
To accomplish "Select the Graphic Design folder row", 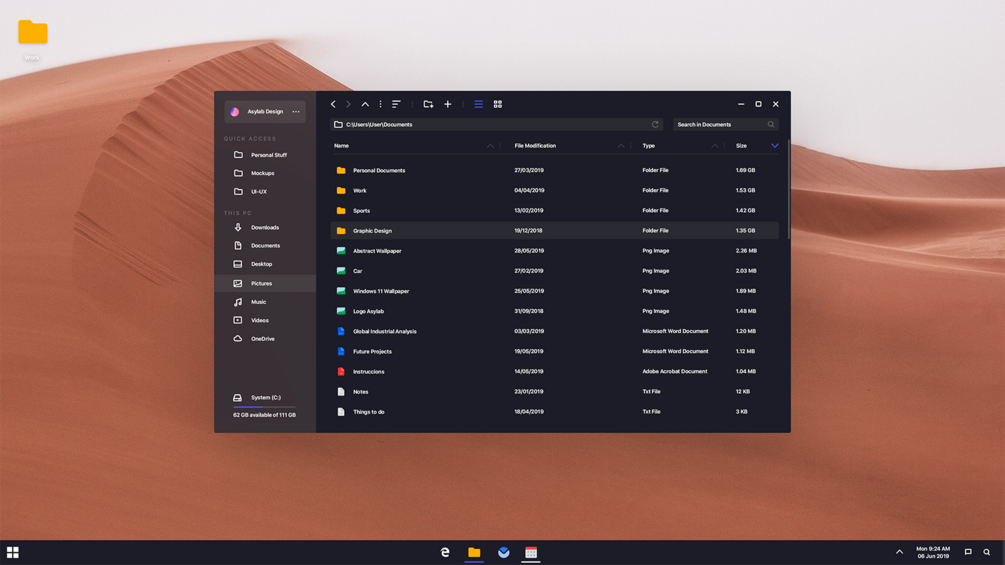I will click(554, 231).
